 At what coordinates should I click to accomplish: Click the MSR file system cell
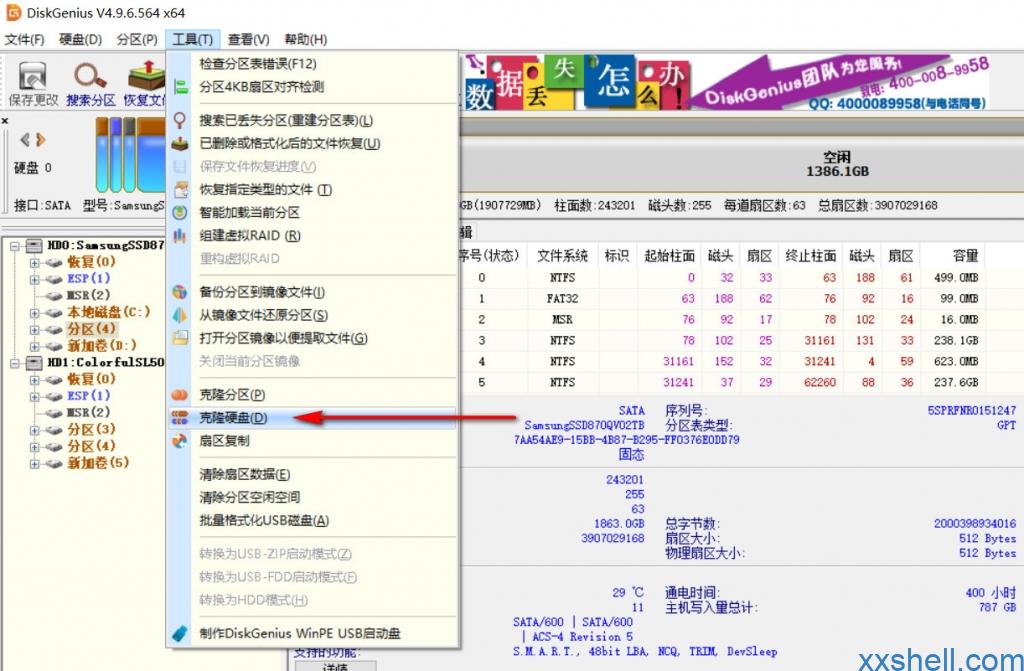(562, 319)
